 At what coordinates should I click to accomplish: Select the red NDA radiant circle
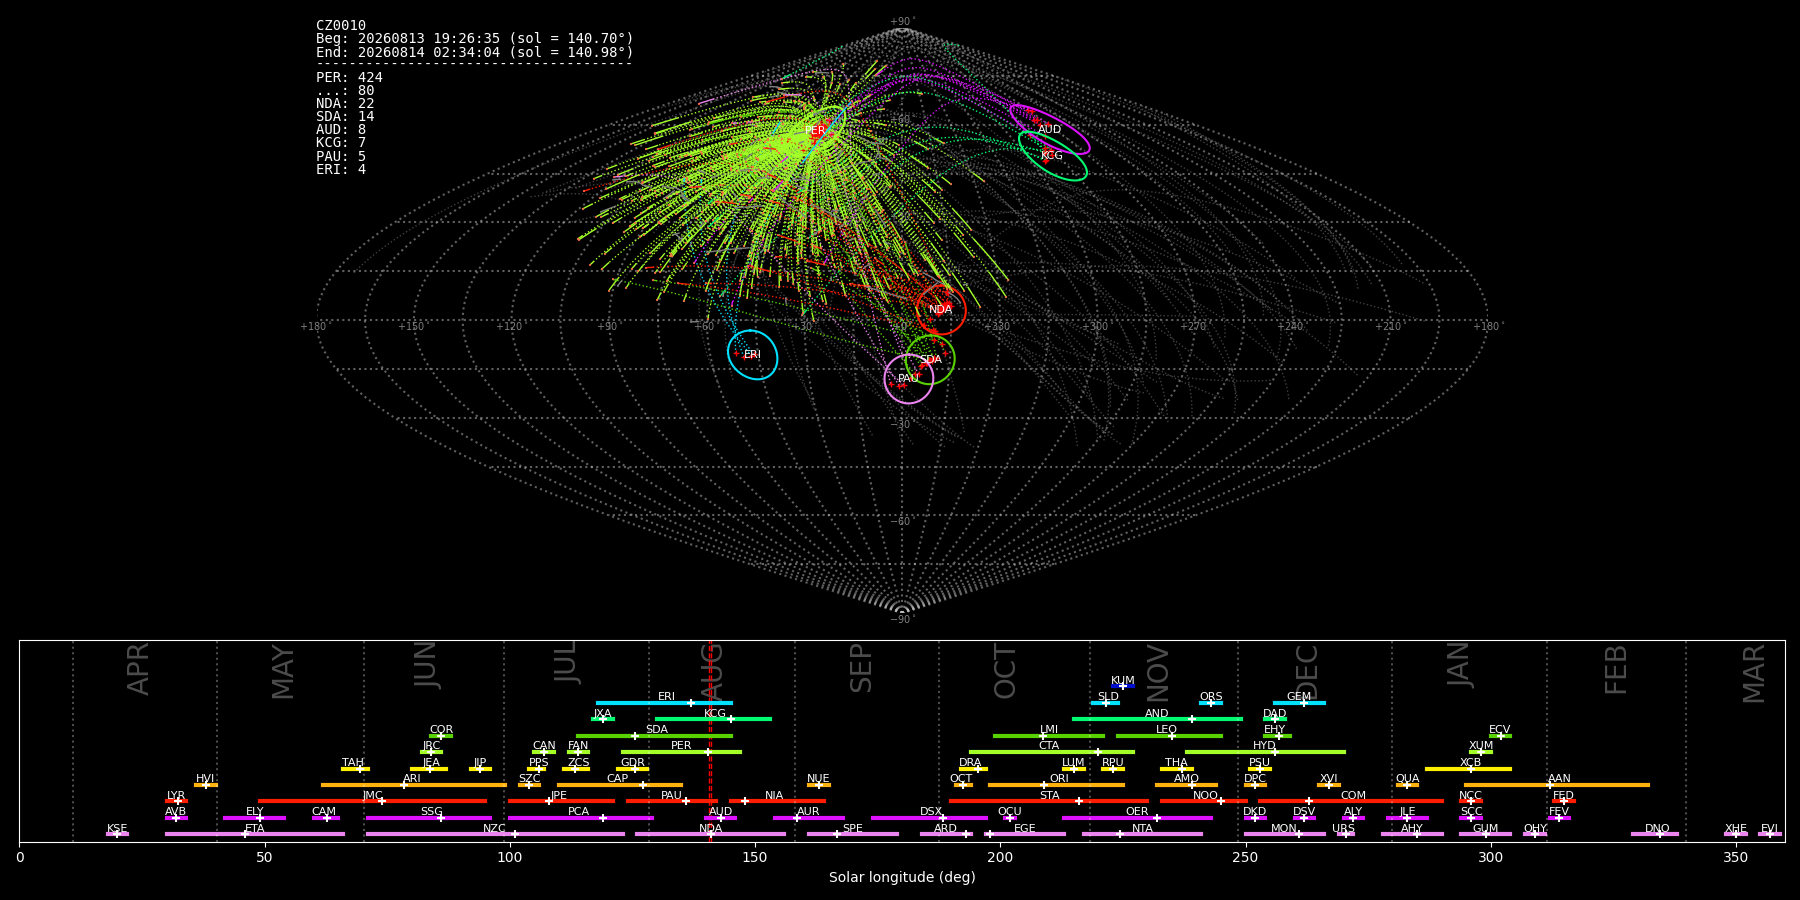click(x=941, y=310)
